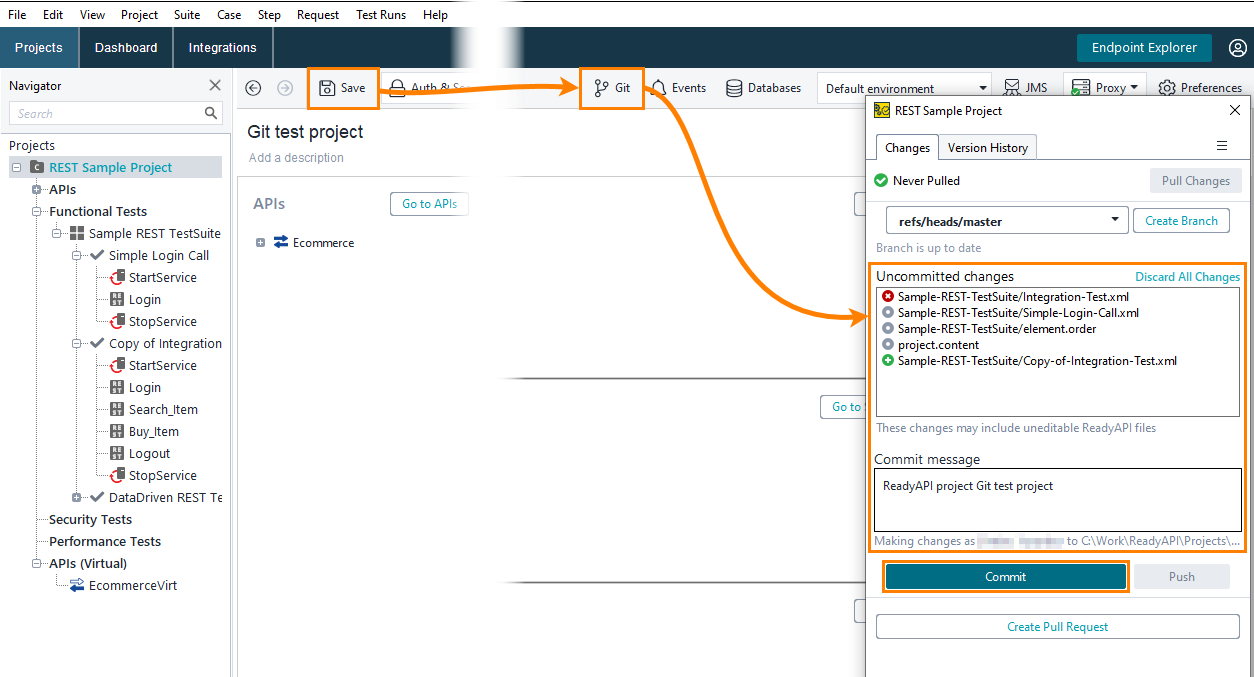Open the Test Runs menu
Viewport: 1254px width, 677px height.
(x=381, y=15)
